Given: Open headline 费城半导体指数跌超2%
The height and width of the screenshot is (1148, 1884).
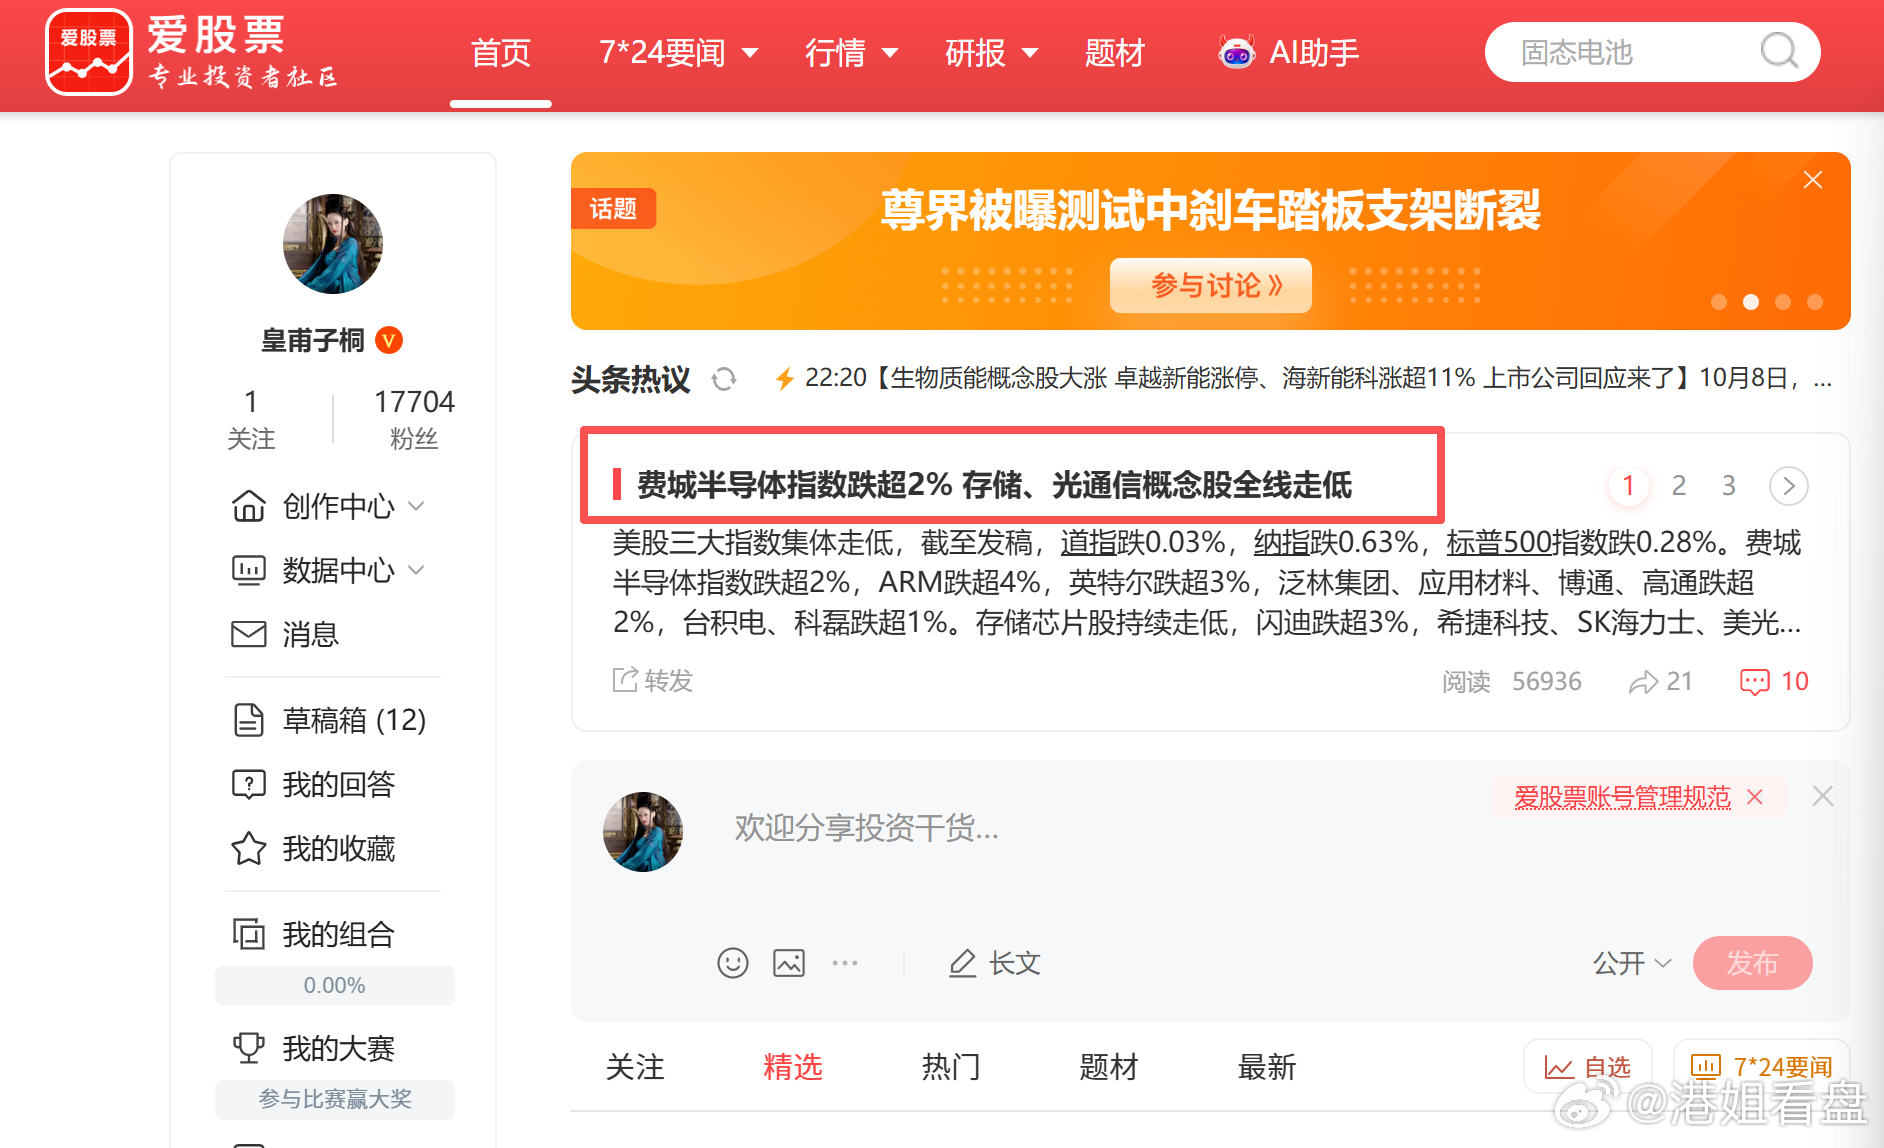Looking at the screenshot, I should point(994,485).
